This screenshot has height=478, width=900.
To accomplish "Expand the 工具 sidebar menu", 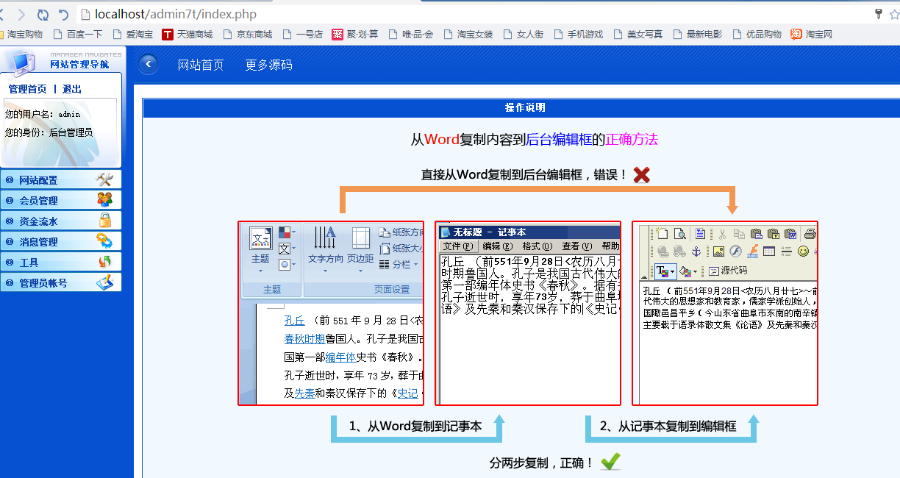I will [61, 262].
